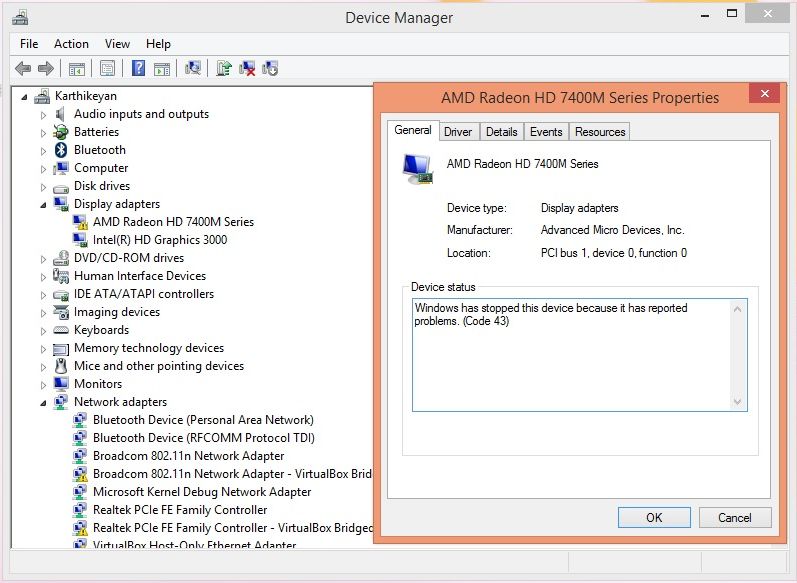
Task: Collapse the Display adapters node
Action: 43,205
